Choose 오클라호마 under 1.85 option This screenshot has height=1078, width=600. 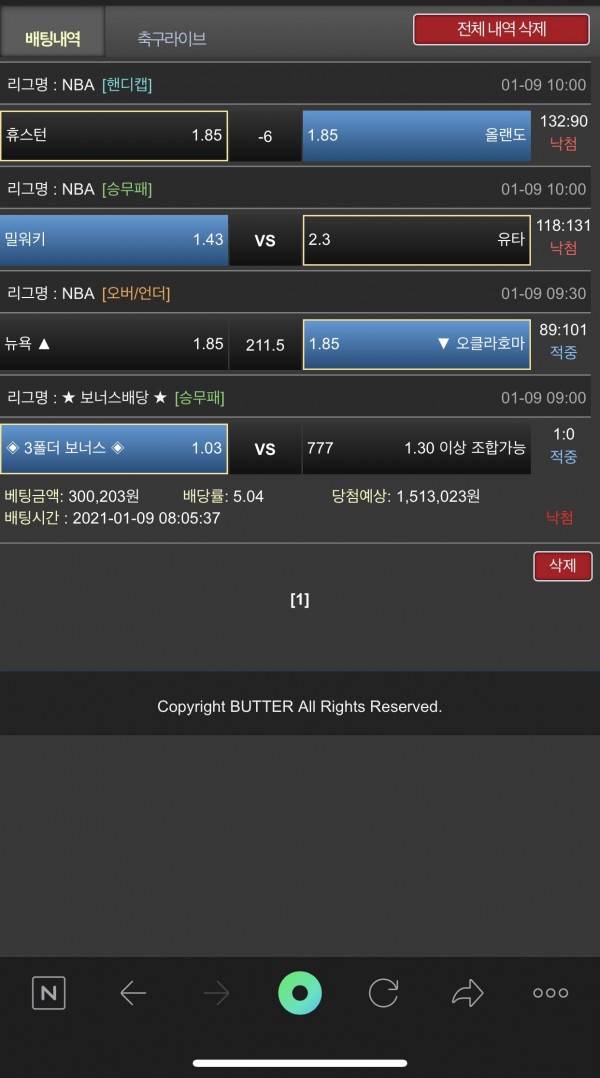point(416,344)
